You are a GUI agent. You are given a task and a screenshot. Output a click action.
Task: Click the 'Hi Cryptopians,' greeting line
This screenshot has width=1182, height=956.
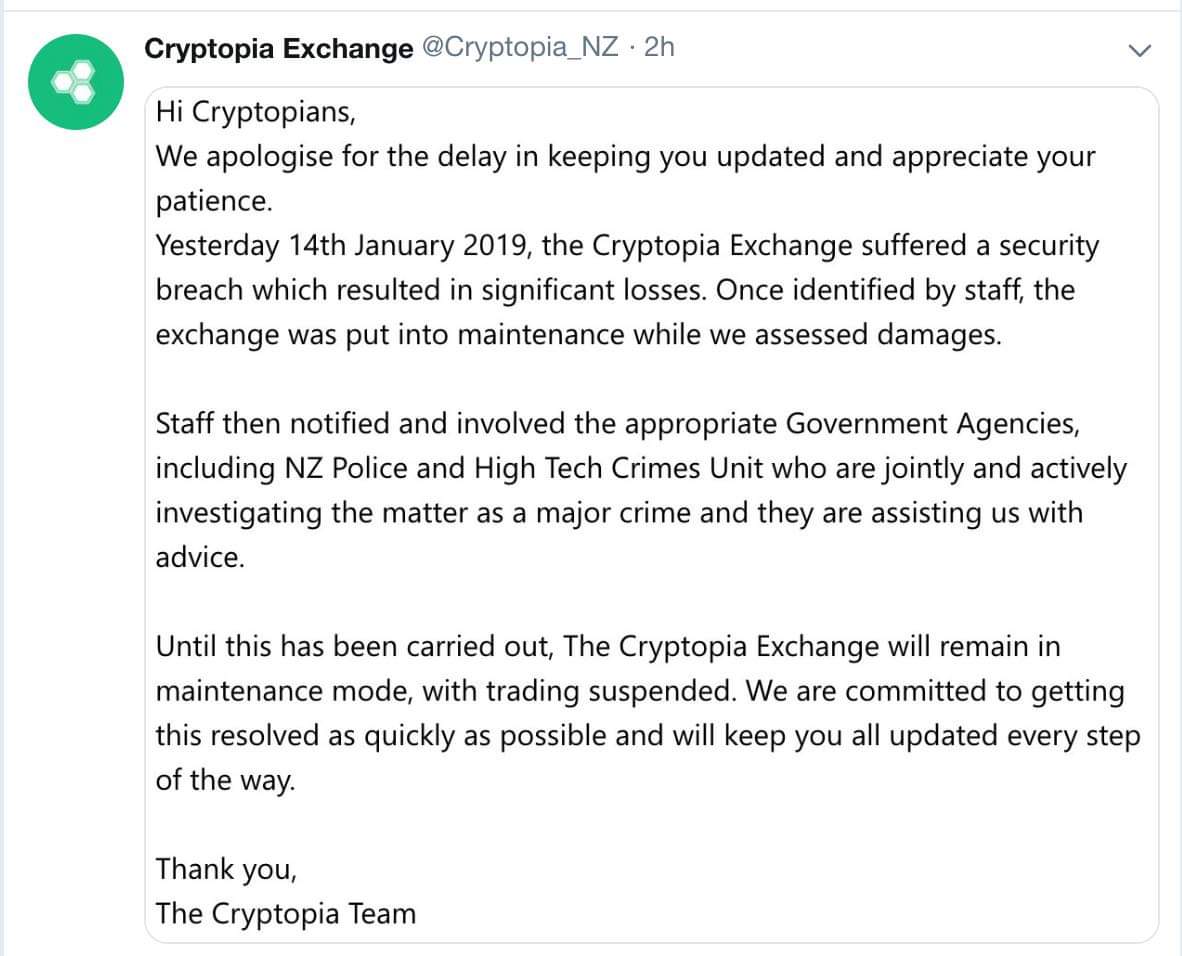[x=256, y=111]
